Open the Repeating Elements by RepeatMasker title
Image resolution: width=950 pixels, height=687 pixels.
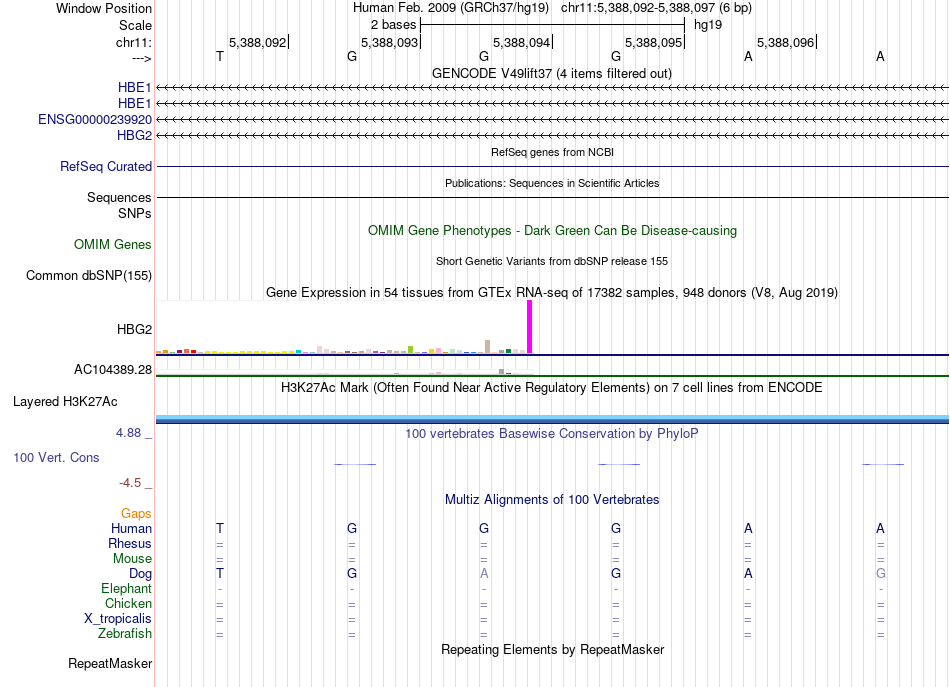point(552,649)
